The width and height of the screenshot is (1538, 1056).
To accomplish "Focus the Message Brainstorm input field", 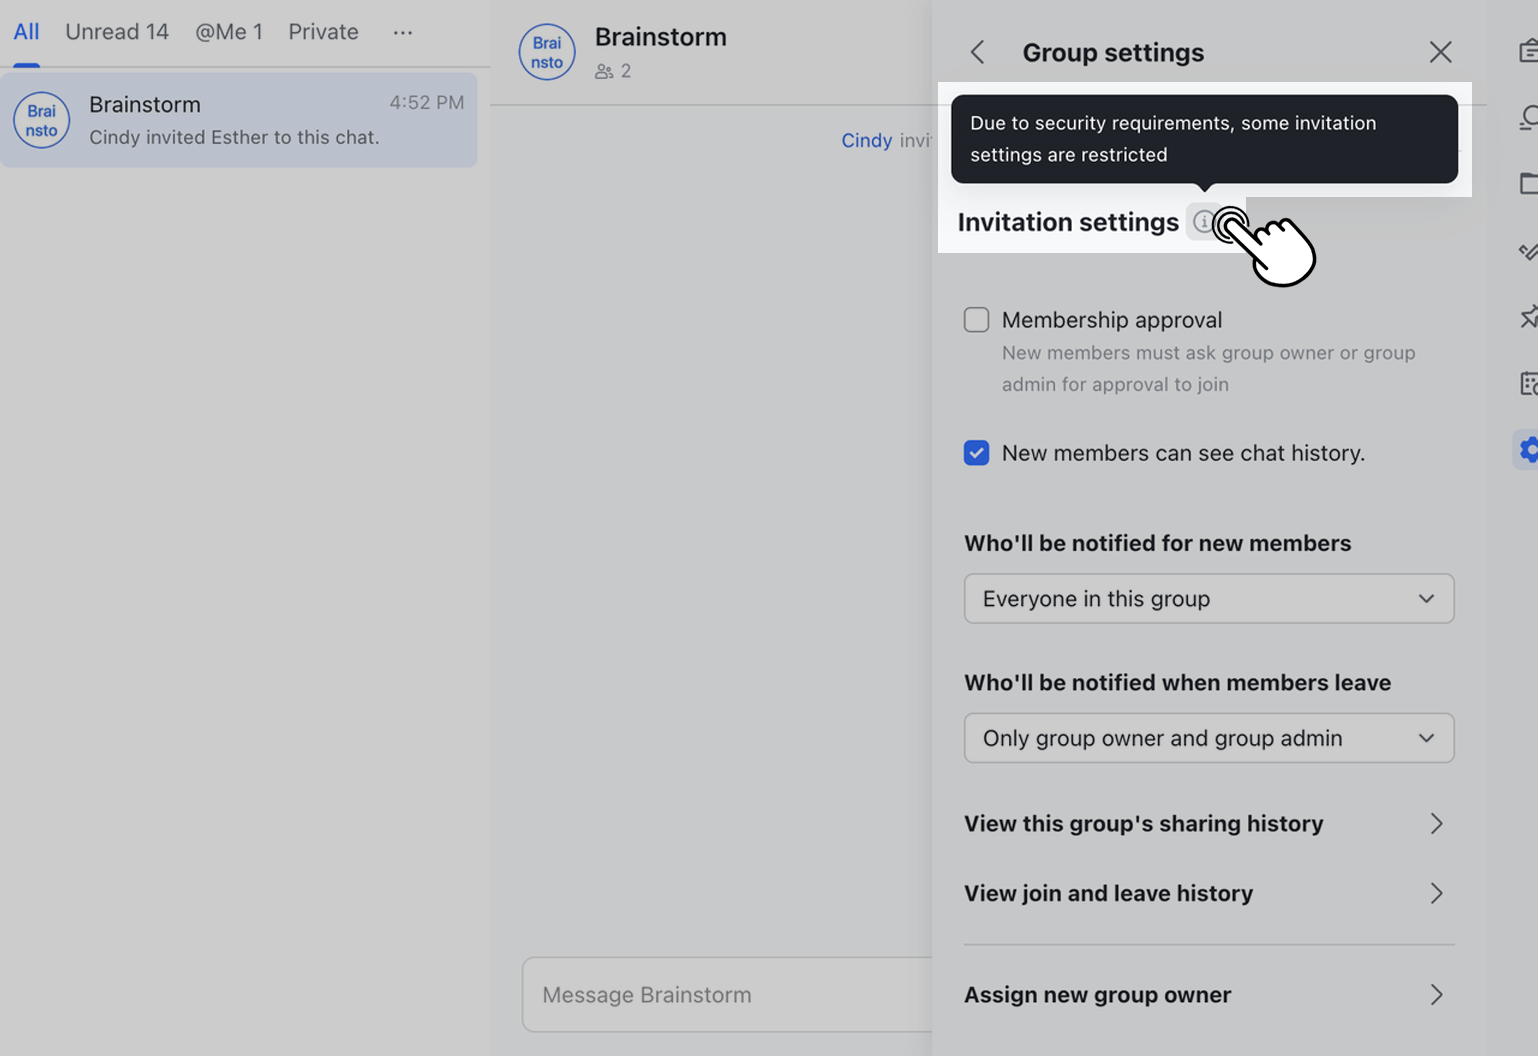I will pos(727,995).
